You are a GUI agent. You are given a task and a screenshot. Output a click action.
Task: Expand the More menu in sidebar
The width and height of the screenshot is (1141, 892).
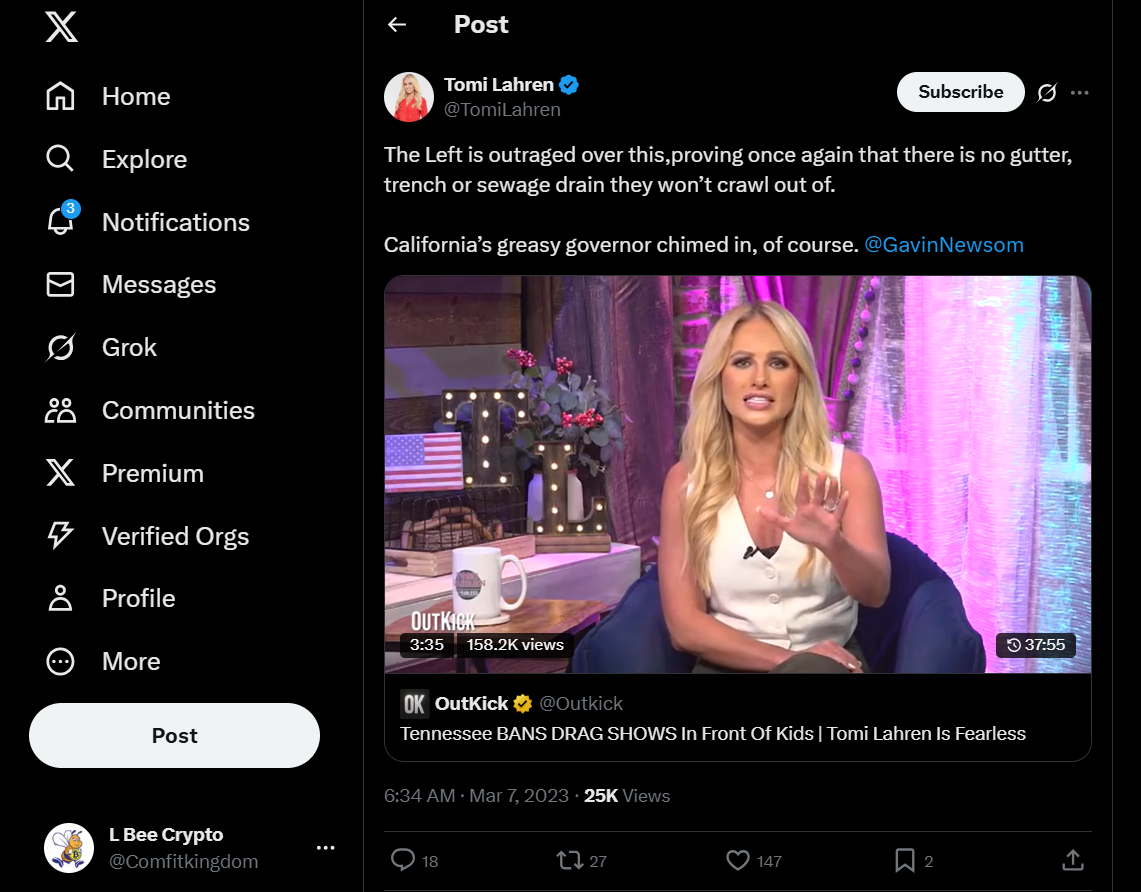click(61, 661)
